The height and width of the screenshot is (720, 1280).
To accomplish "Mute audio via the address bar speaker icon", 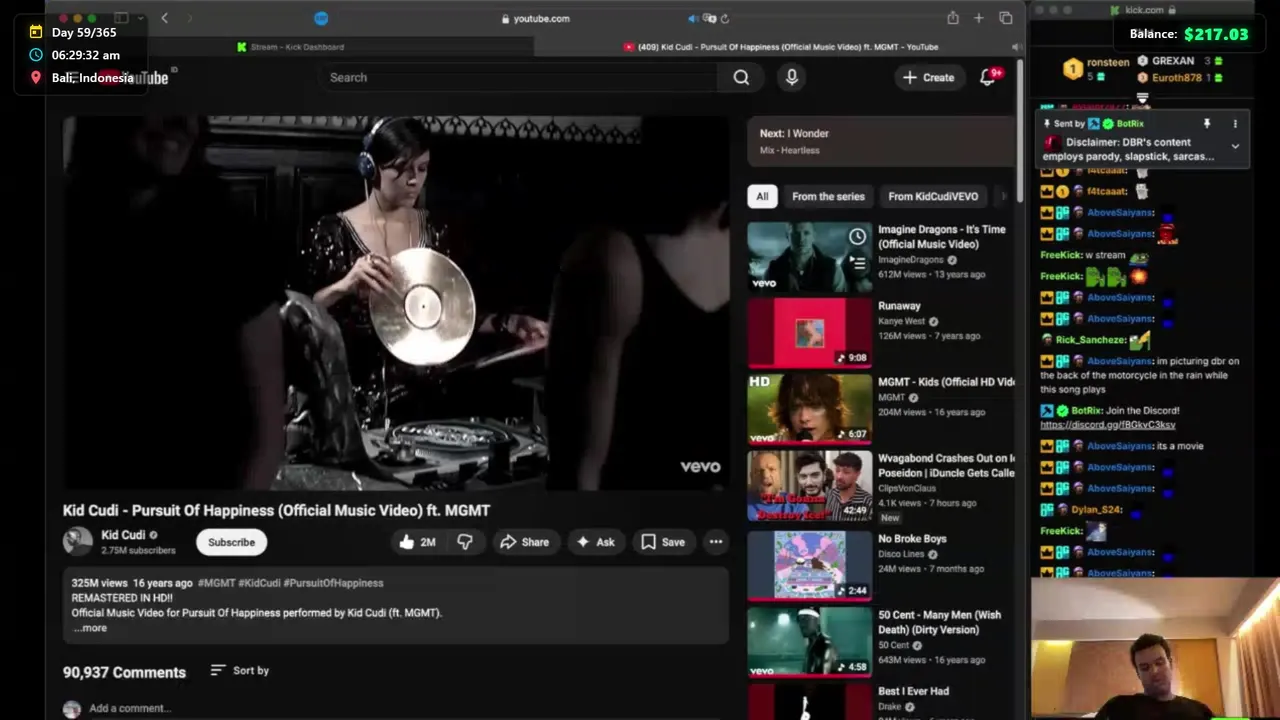I will [x=693, y=18].
